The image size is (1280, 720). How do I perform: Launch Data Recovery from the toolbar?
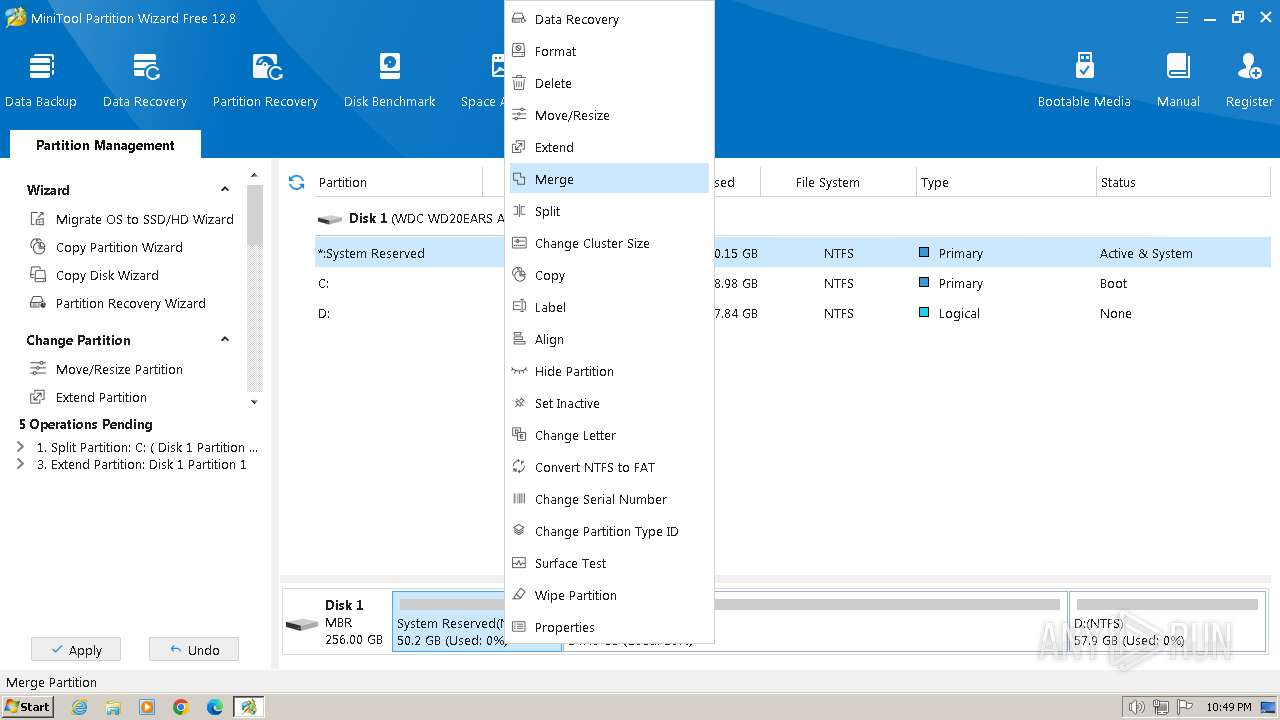coord(145,80)
